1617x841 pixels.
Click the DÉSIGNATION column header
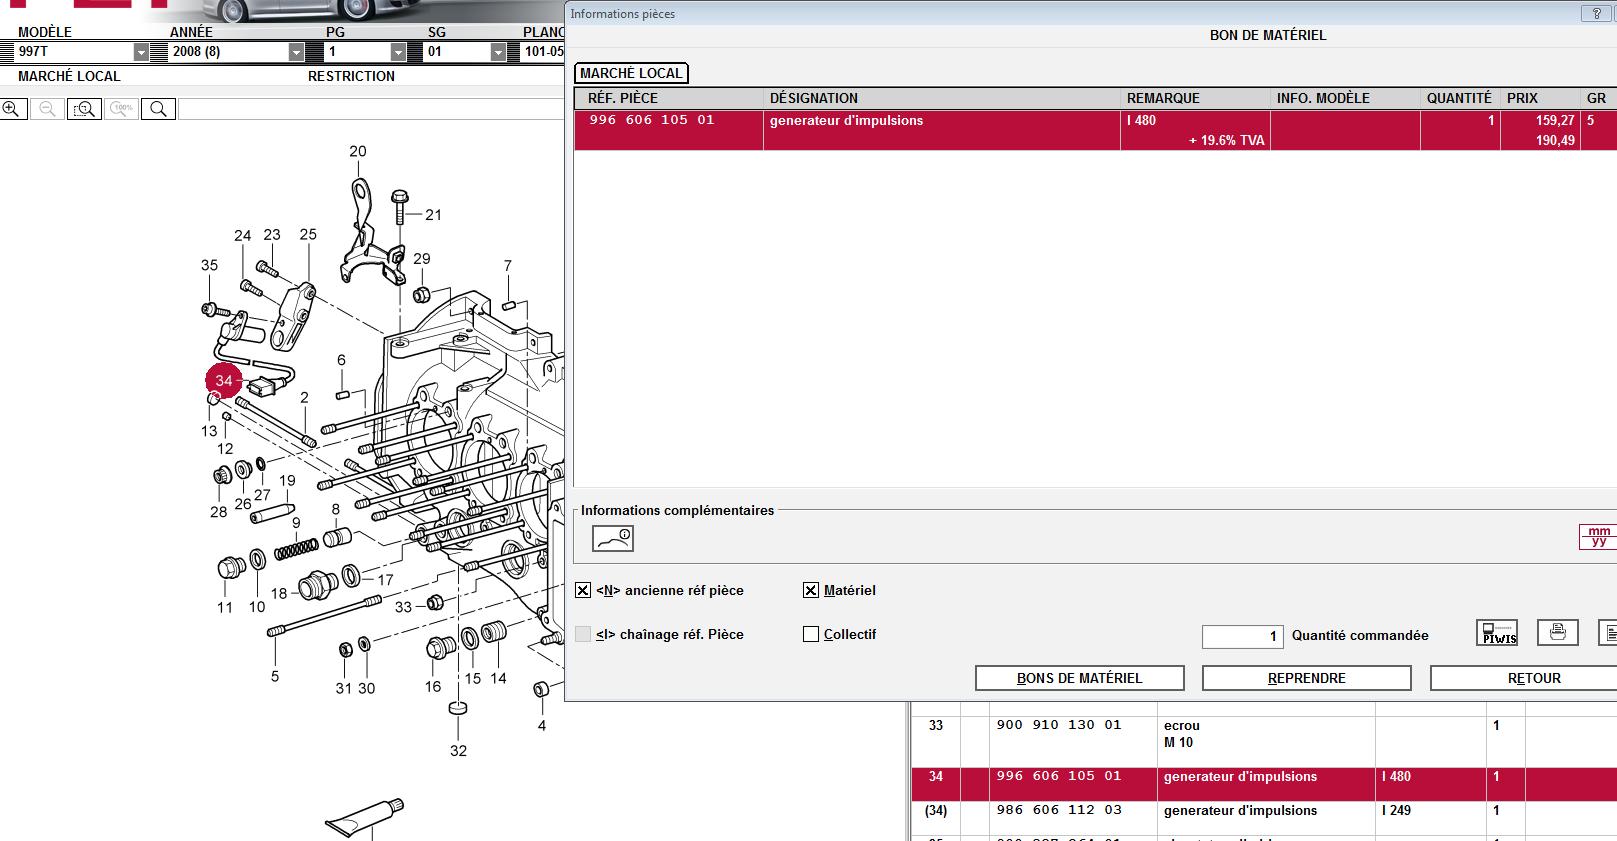pos(941,98)
